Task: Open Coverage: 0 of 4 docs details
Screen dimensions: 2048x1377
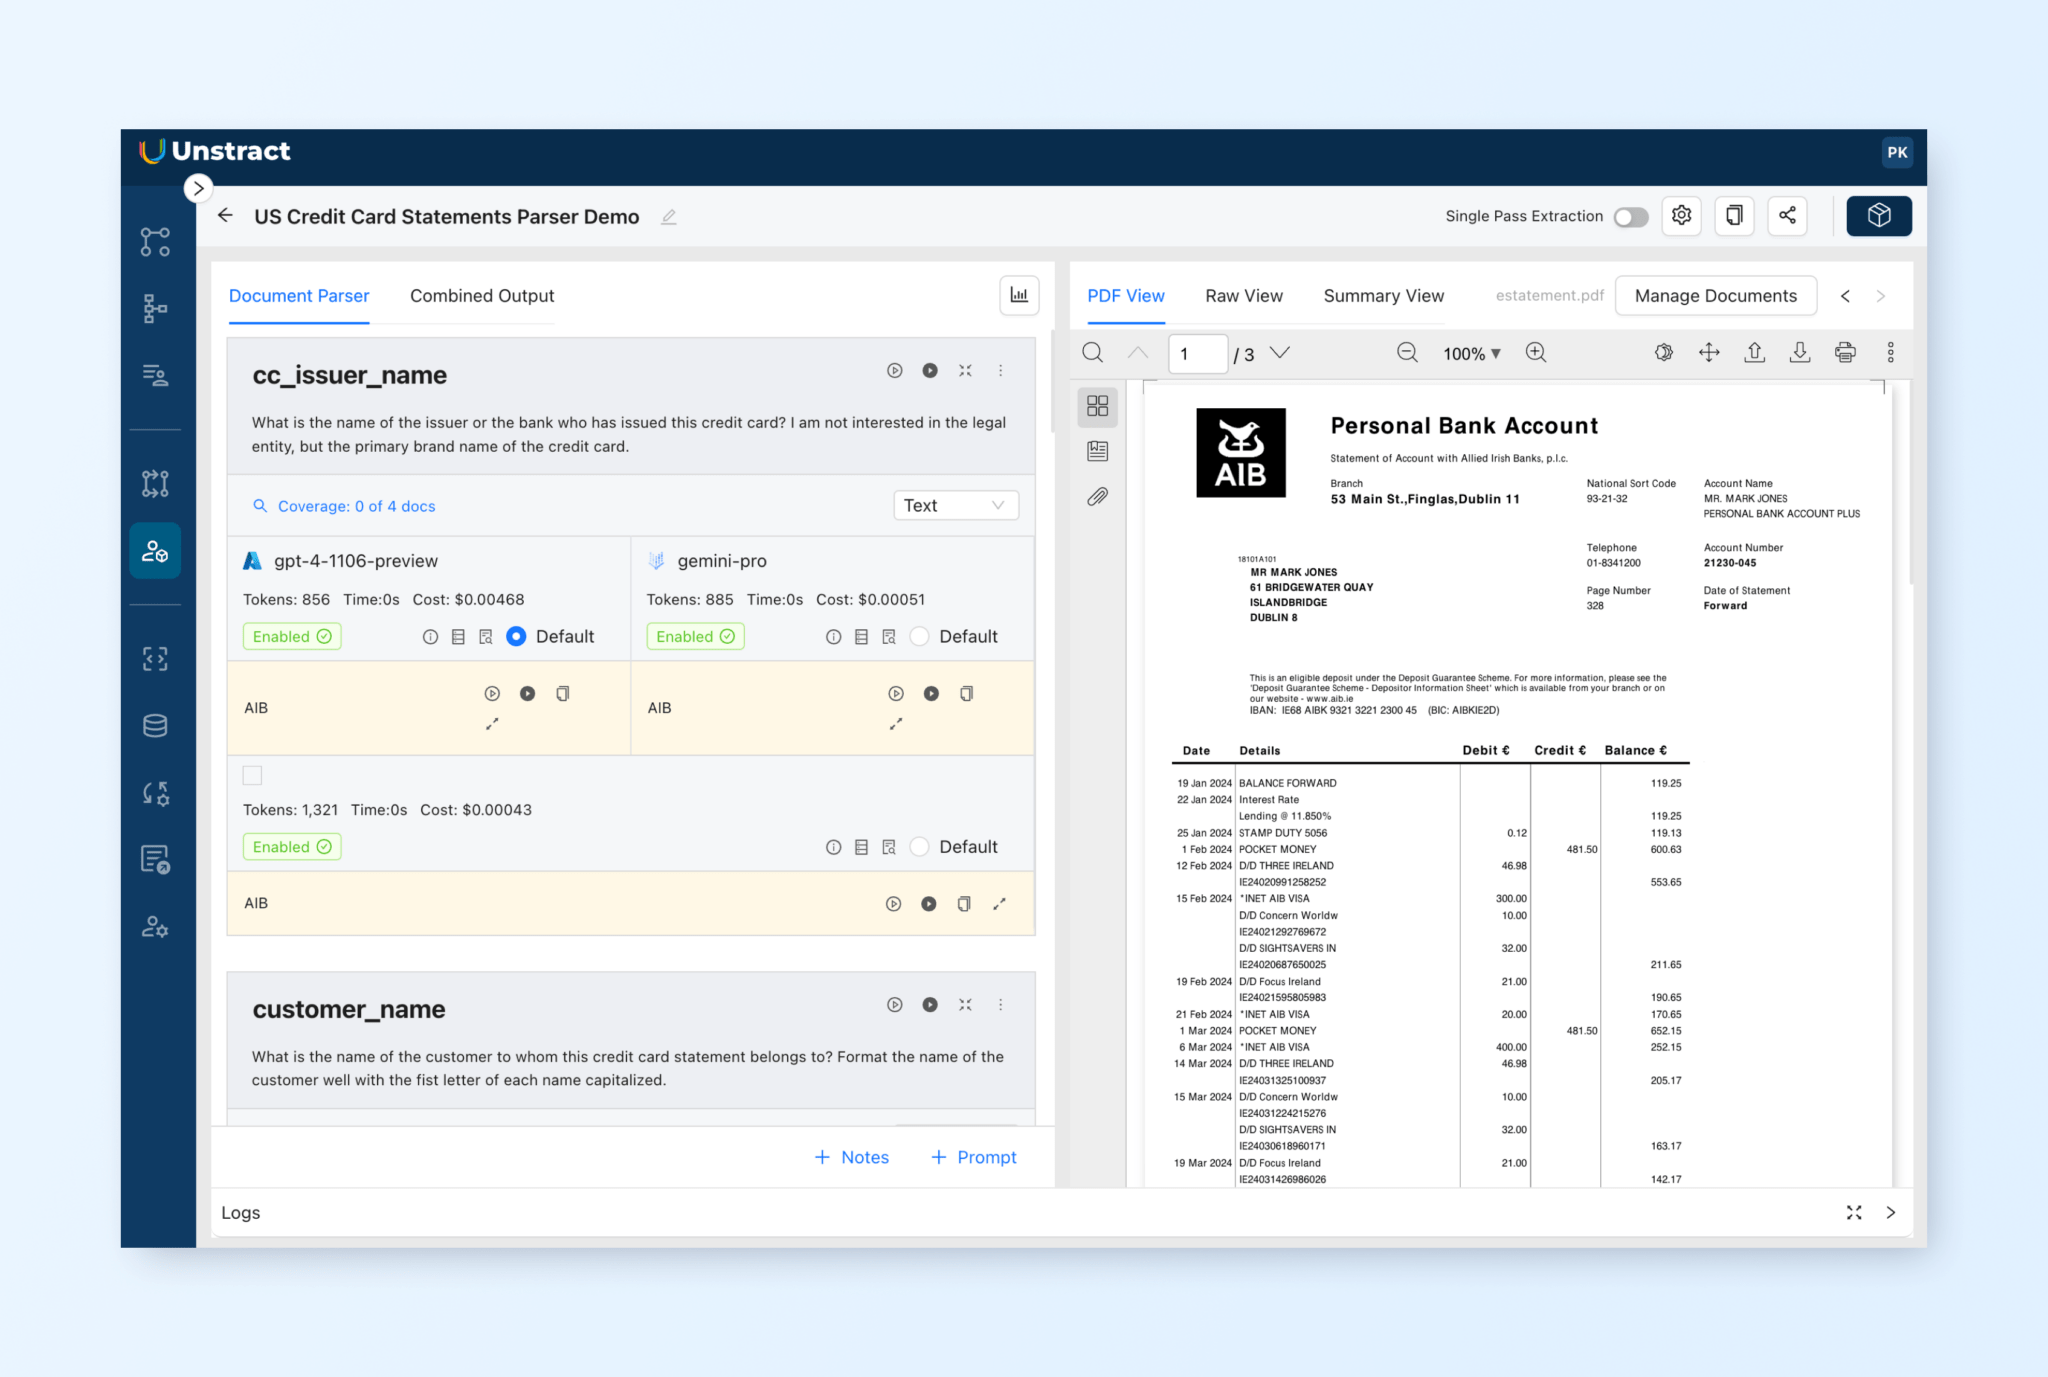Action: coord(355,506)
